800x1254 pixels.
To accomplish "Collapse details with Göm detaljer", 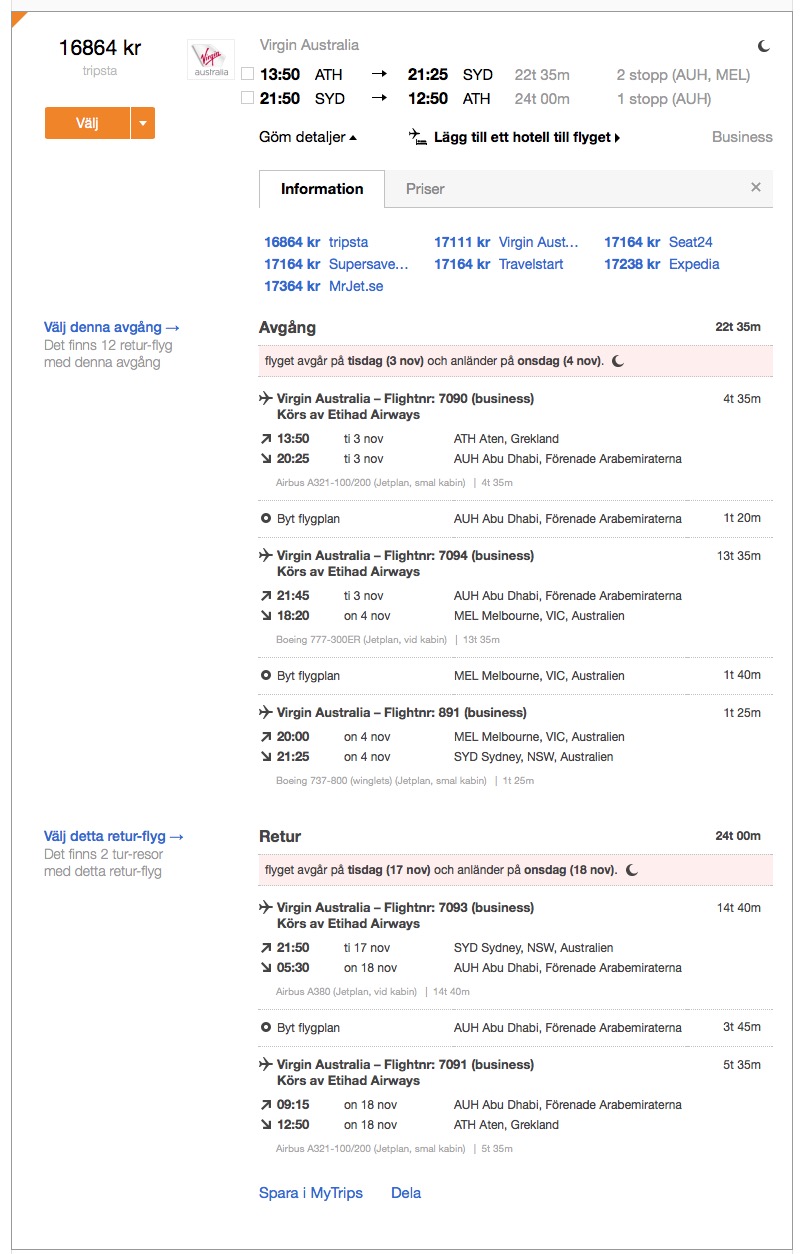I will pyautogui.click(x=308, y=137).
